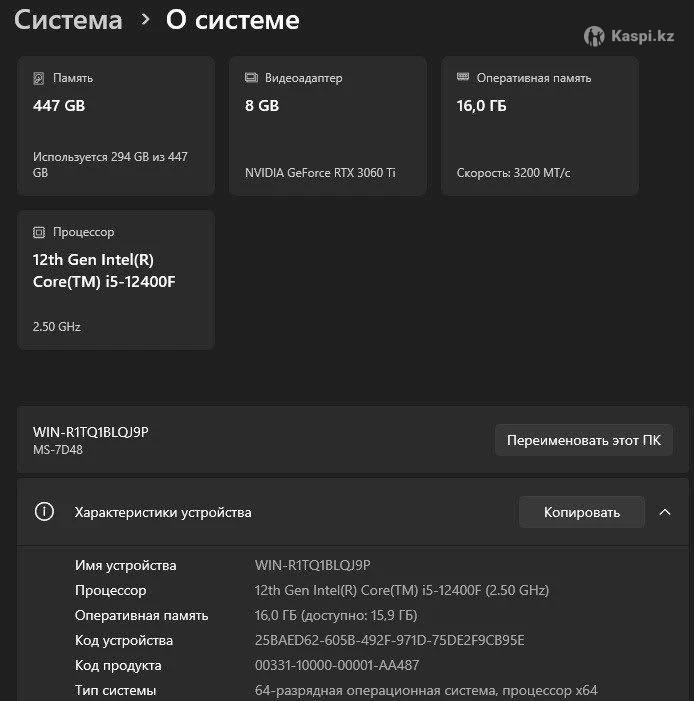
Task: Click the RAM icon on Оперативная память card
Action: coord(463,77)
